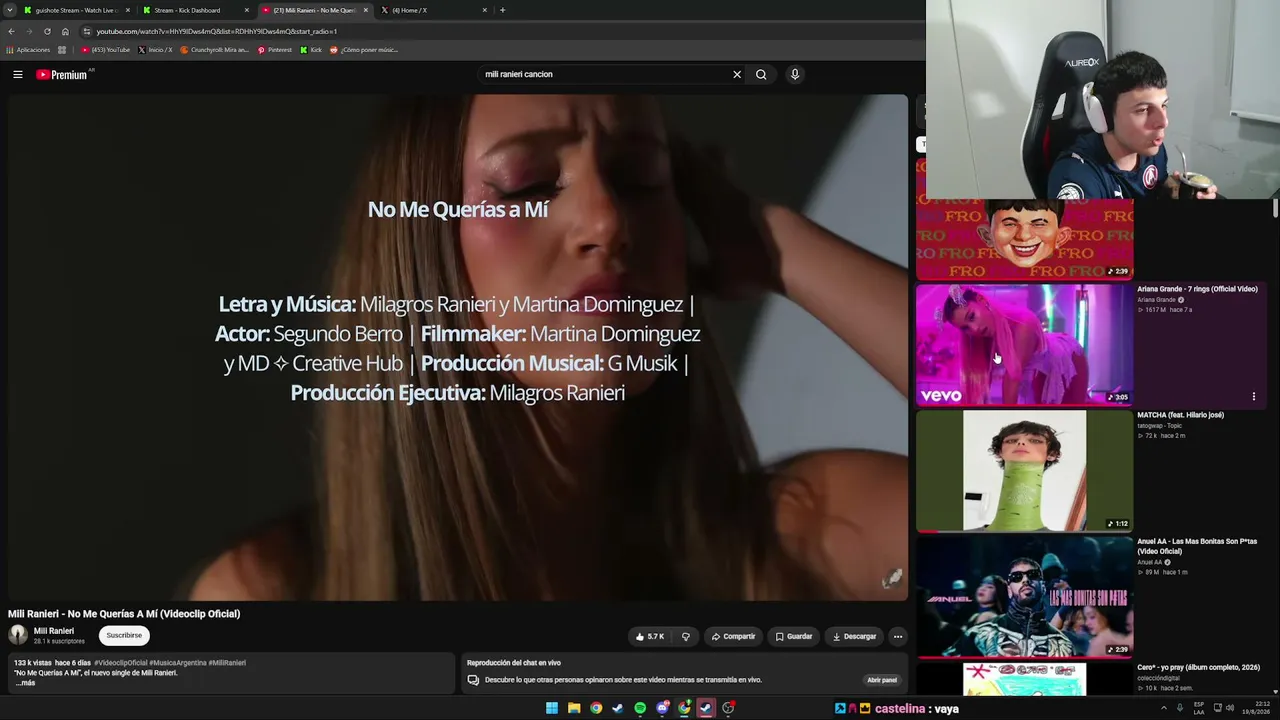Open Windows Start menu
Screen dimensions: 1280x720
[x=551, y=708]
